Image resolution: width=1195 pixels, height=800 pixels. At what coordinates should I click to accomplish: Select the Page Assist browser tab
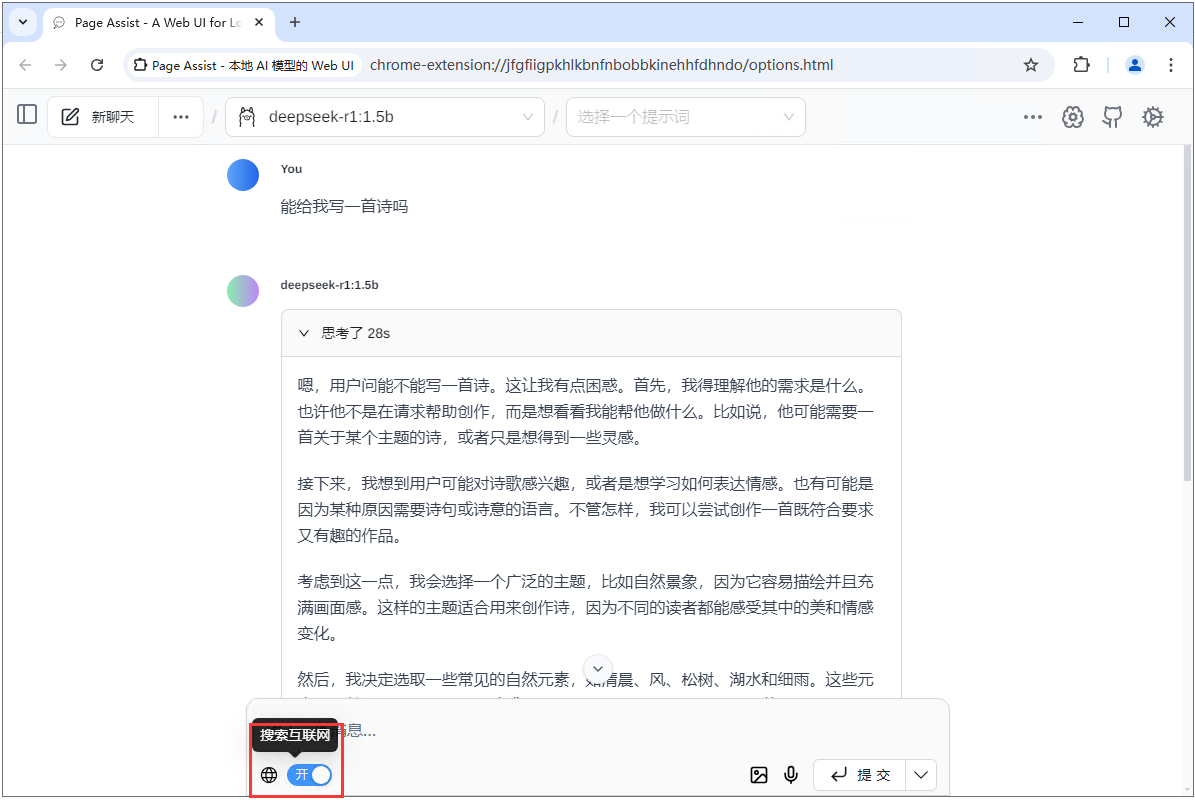pos(159,23)
